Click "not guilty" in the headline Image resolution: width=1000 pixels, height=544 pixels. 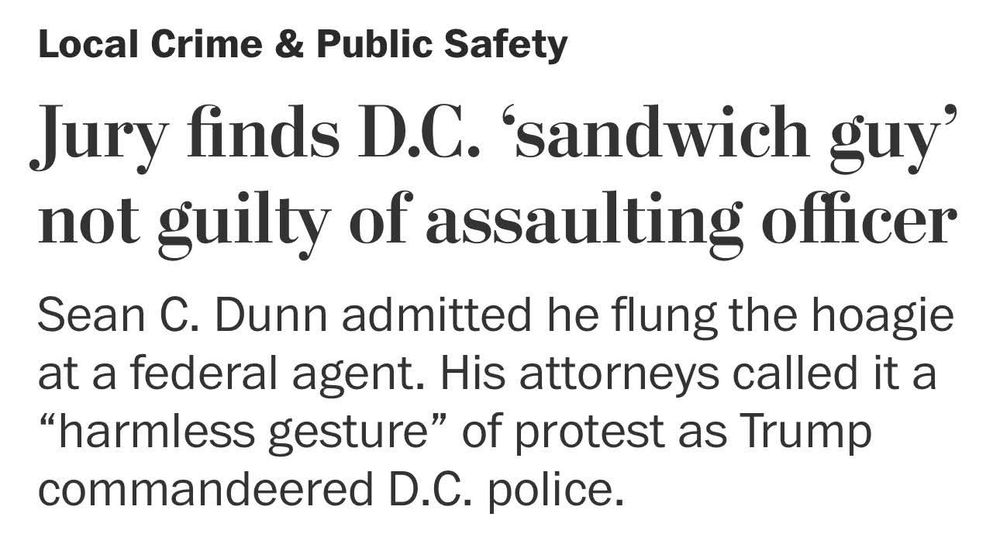(184, 221)
